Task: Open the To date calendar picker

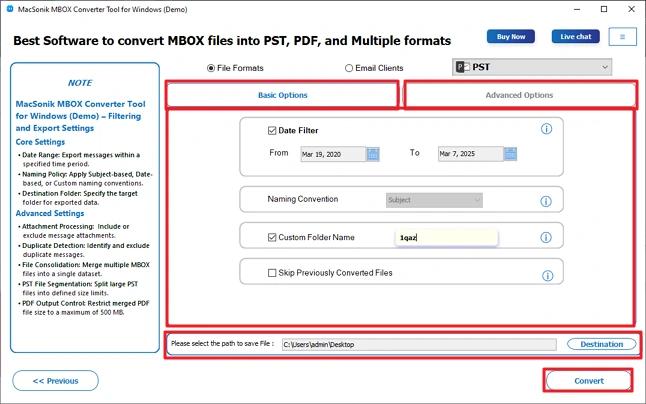Action: point(510,154)
